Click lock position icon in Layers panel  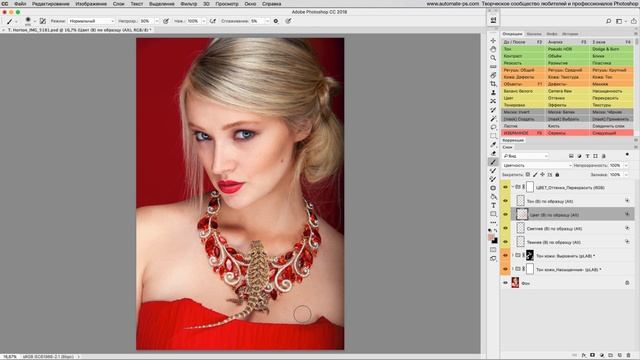(x=542, y=175)
